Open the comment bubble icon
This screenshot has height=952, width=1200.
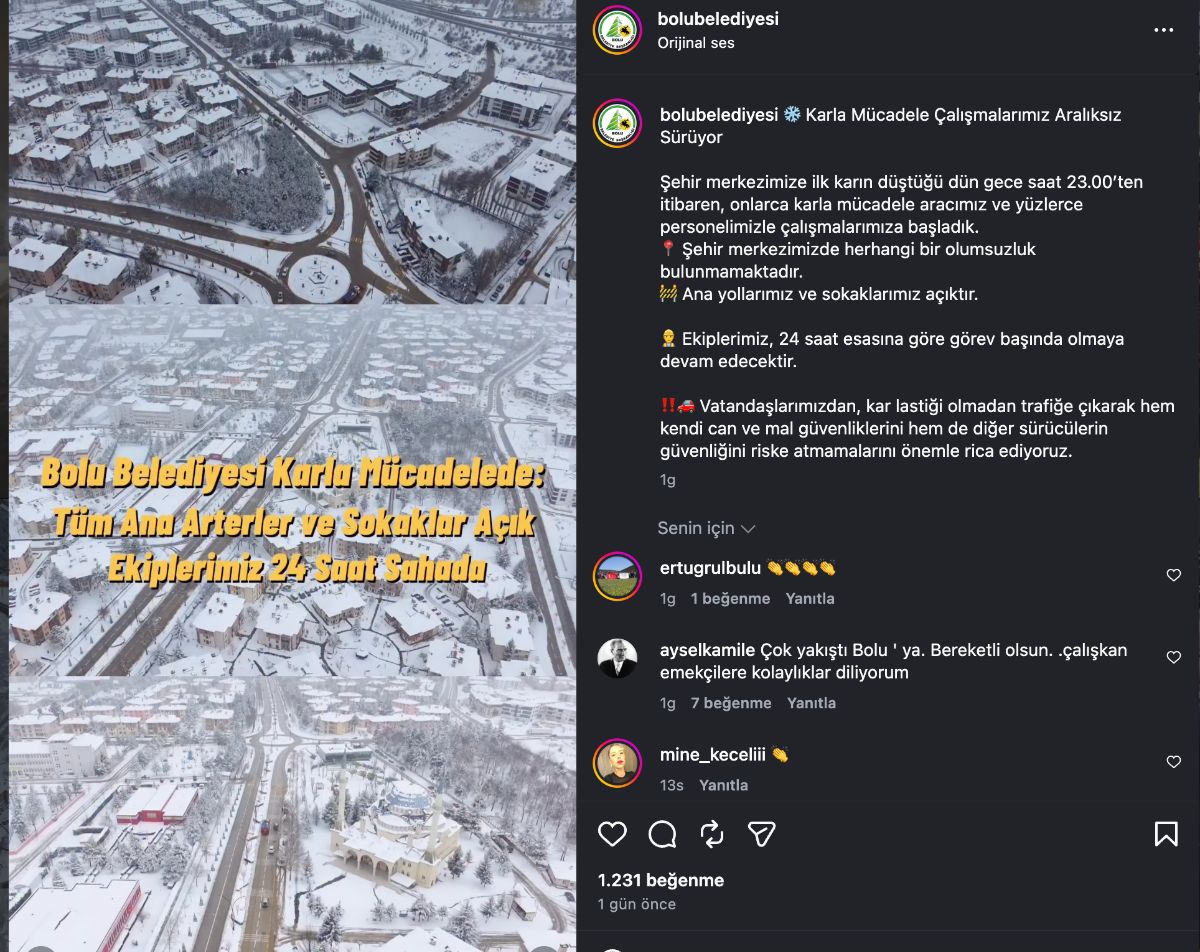(662, 834)
